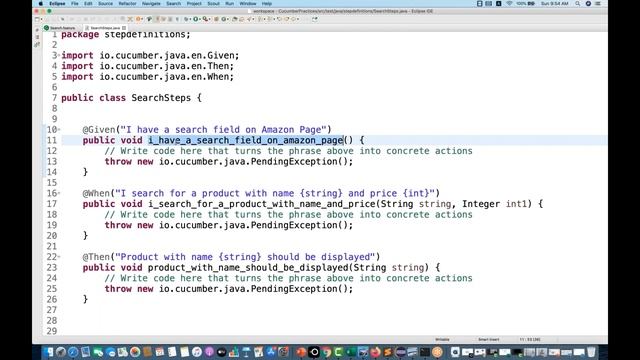This screenshot has height=360, width=640.
Task: Collapse the @Given method fold at line 10
Action: [59, 129]
